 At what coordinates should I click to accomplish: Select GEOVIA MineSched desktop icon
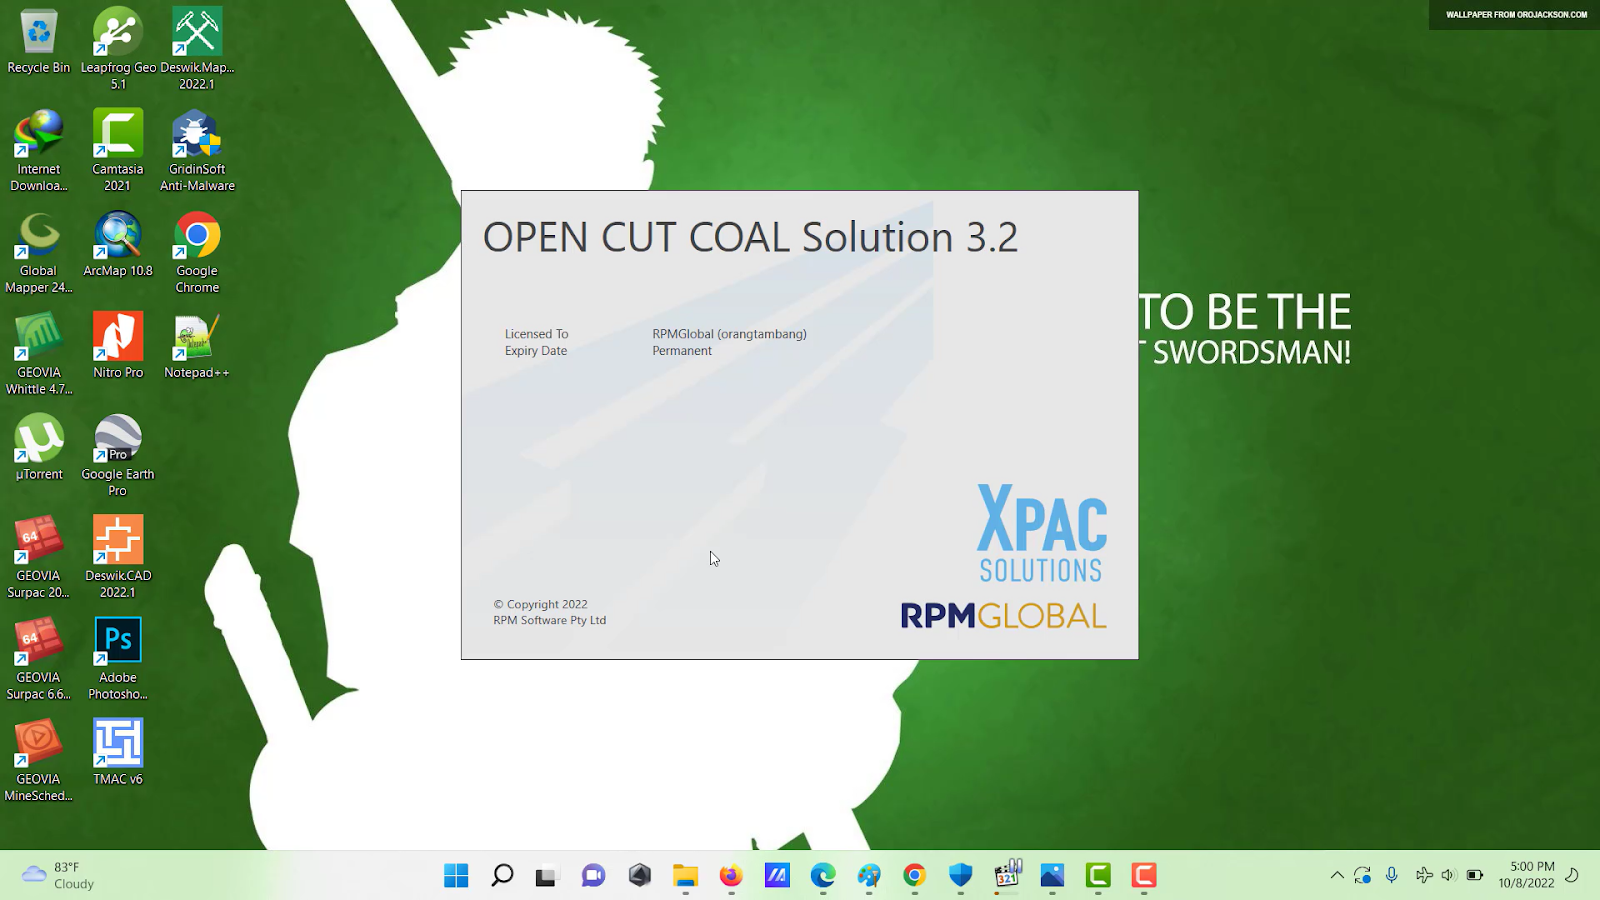pyautogui.click(x=39, y=761)
